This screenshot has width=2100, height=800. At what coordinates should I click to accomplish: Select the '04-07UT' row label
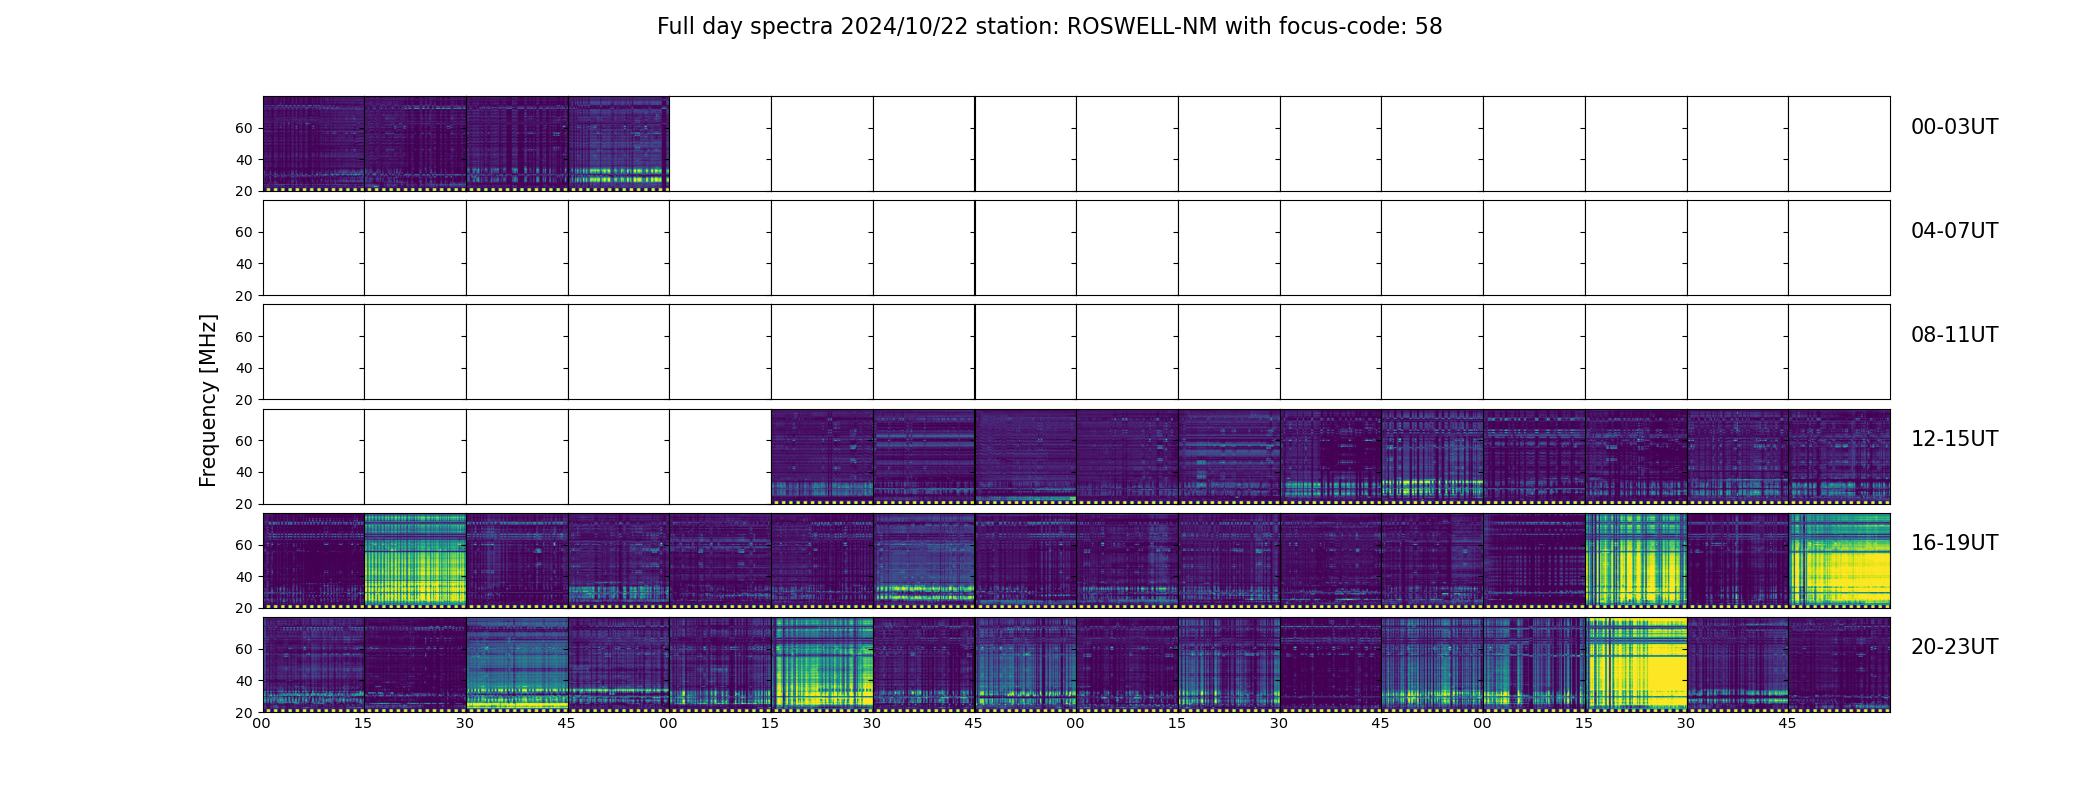(x=1954, y=231)
